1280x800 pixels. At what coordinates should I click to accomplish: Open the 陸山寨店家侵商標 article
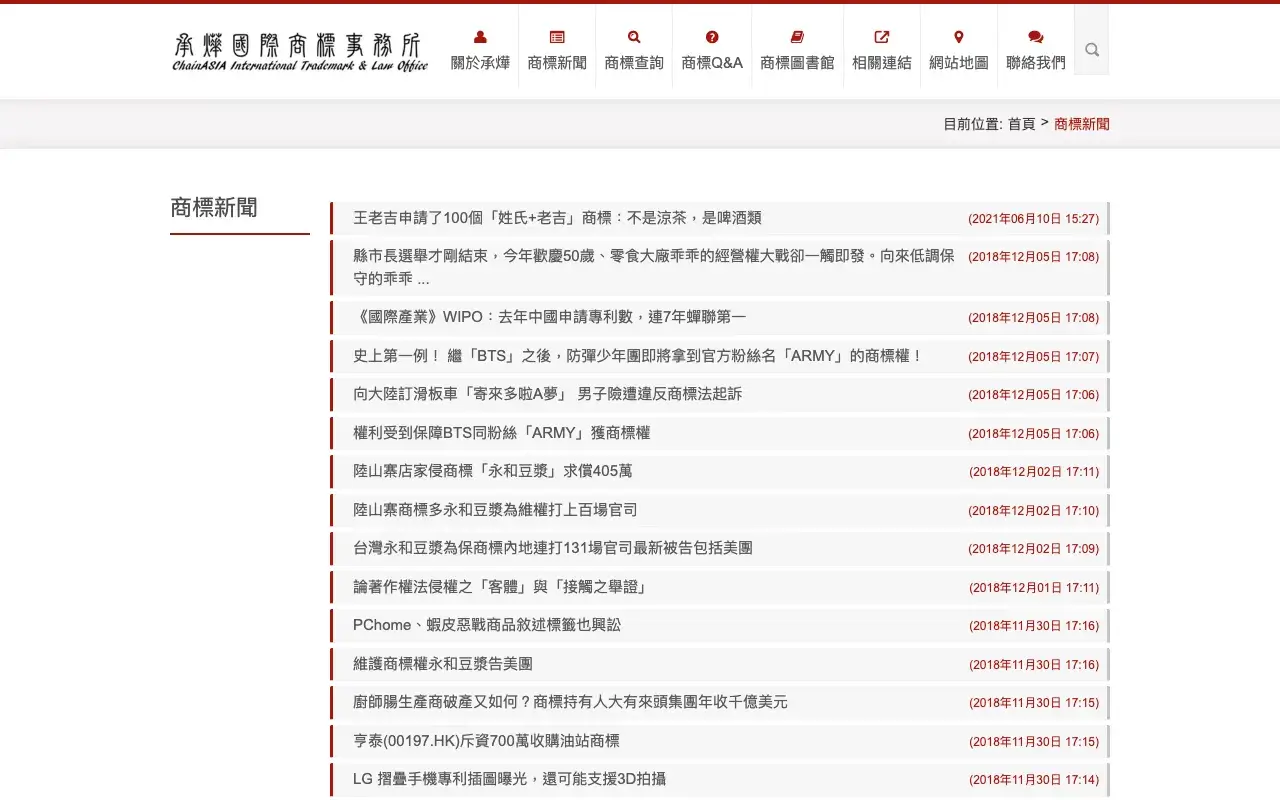(492, 471)
